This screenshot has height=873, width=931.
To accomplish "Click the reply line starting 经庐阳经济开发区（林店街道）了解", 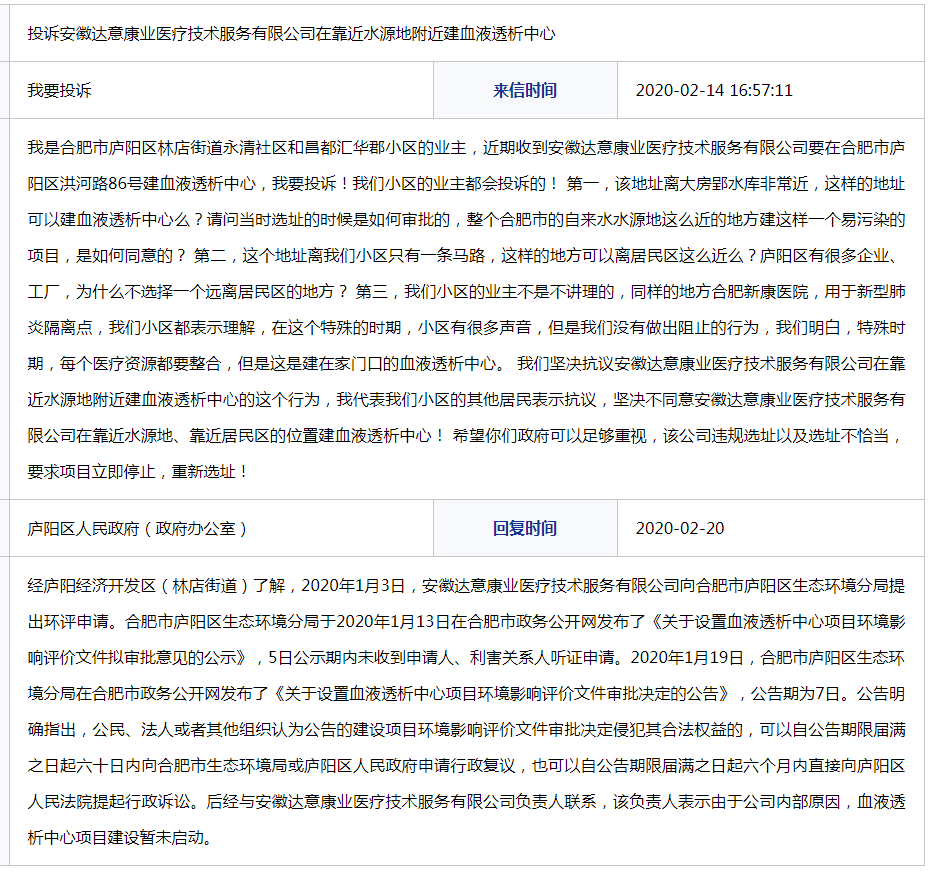I will 466,586.
